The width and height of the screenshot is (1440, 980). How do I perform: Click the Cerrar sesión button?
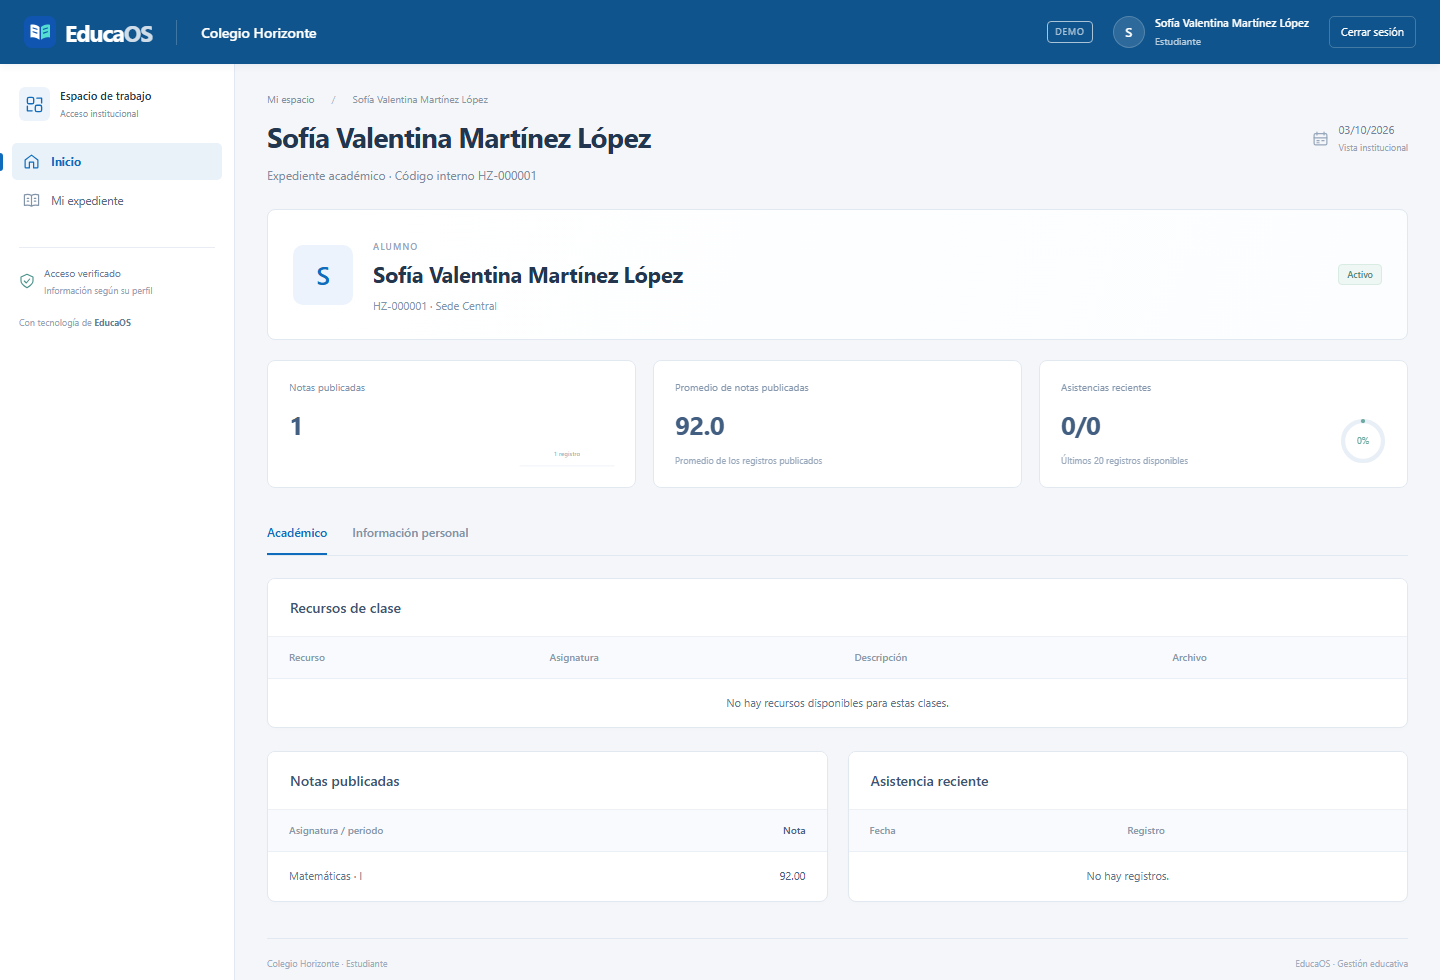(1372, 32)
